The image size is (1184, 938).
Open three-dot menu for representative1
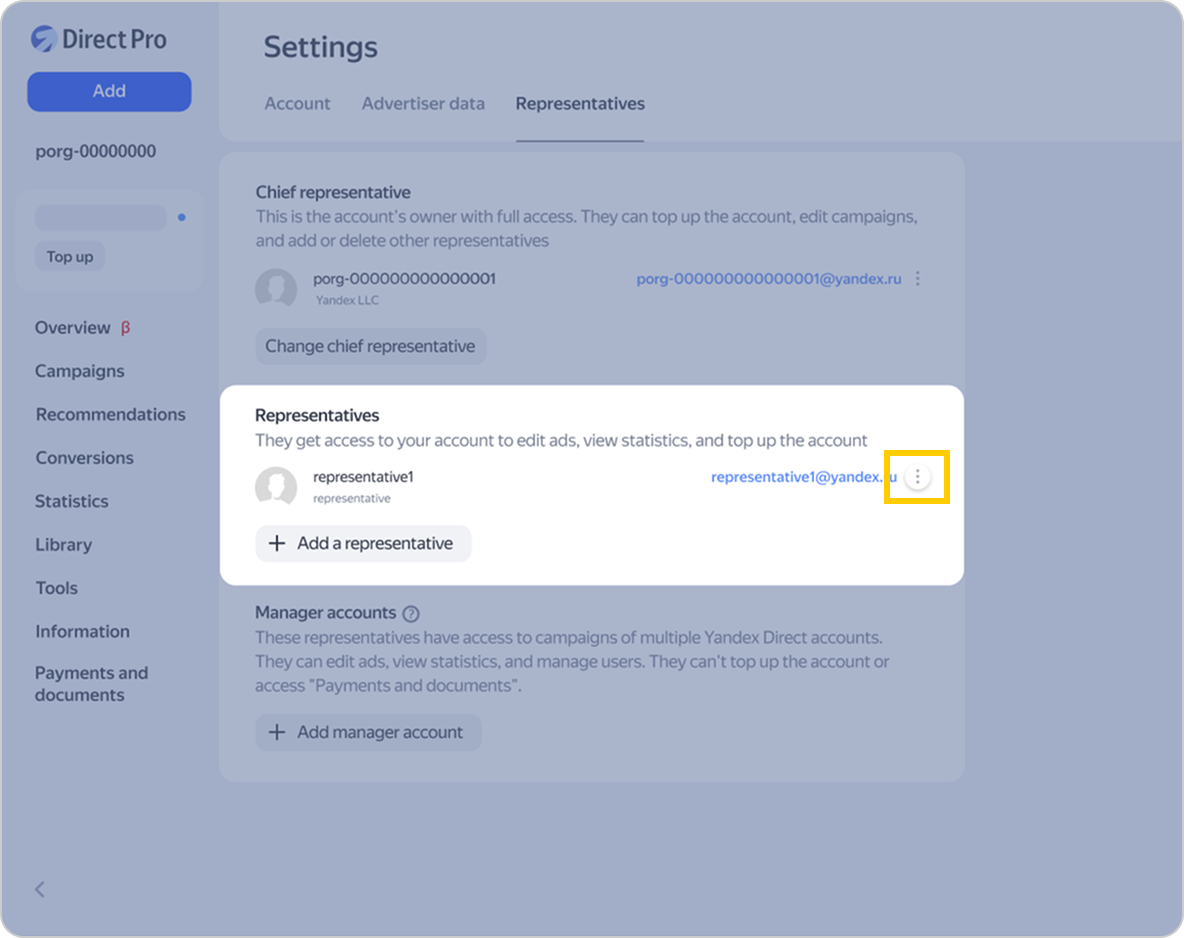pos(918,478)
